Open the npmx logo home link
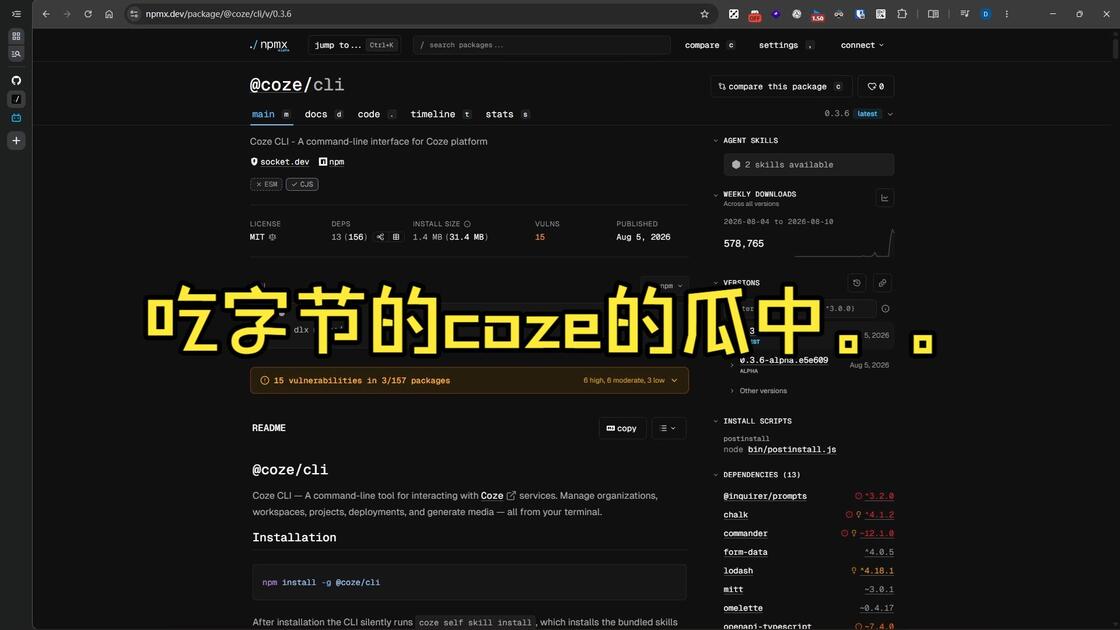This screenshot has height=630, width=1120. [269, 45]
